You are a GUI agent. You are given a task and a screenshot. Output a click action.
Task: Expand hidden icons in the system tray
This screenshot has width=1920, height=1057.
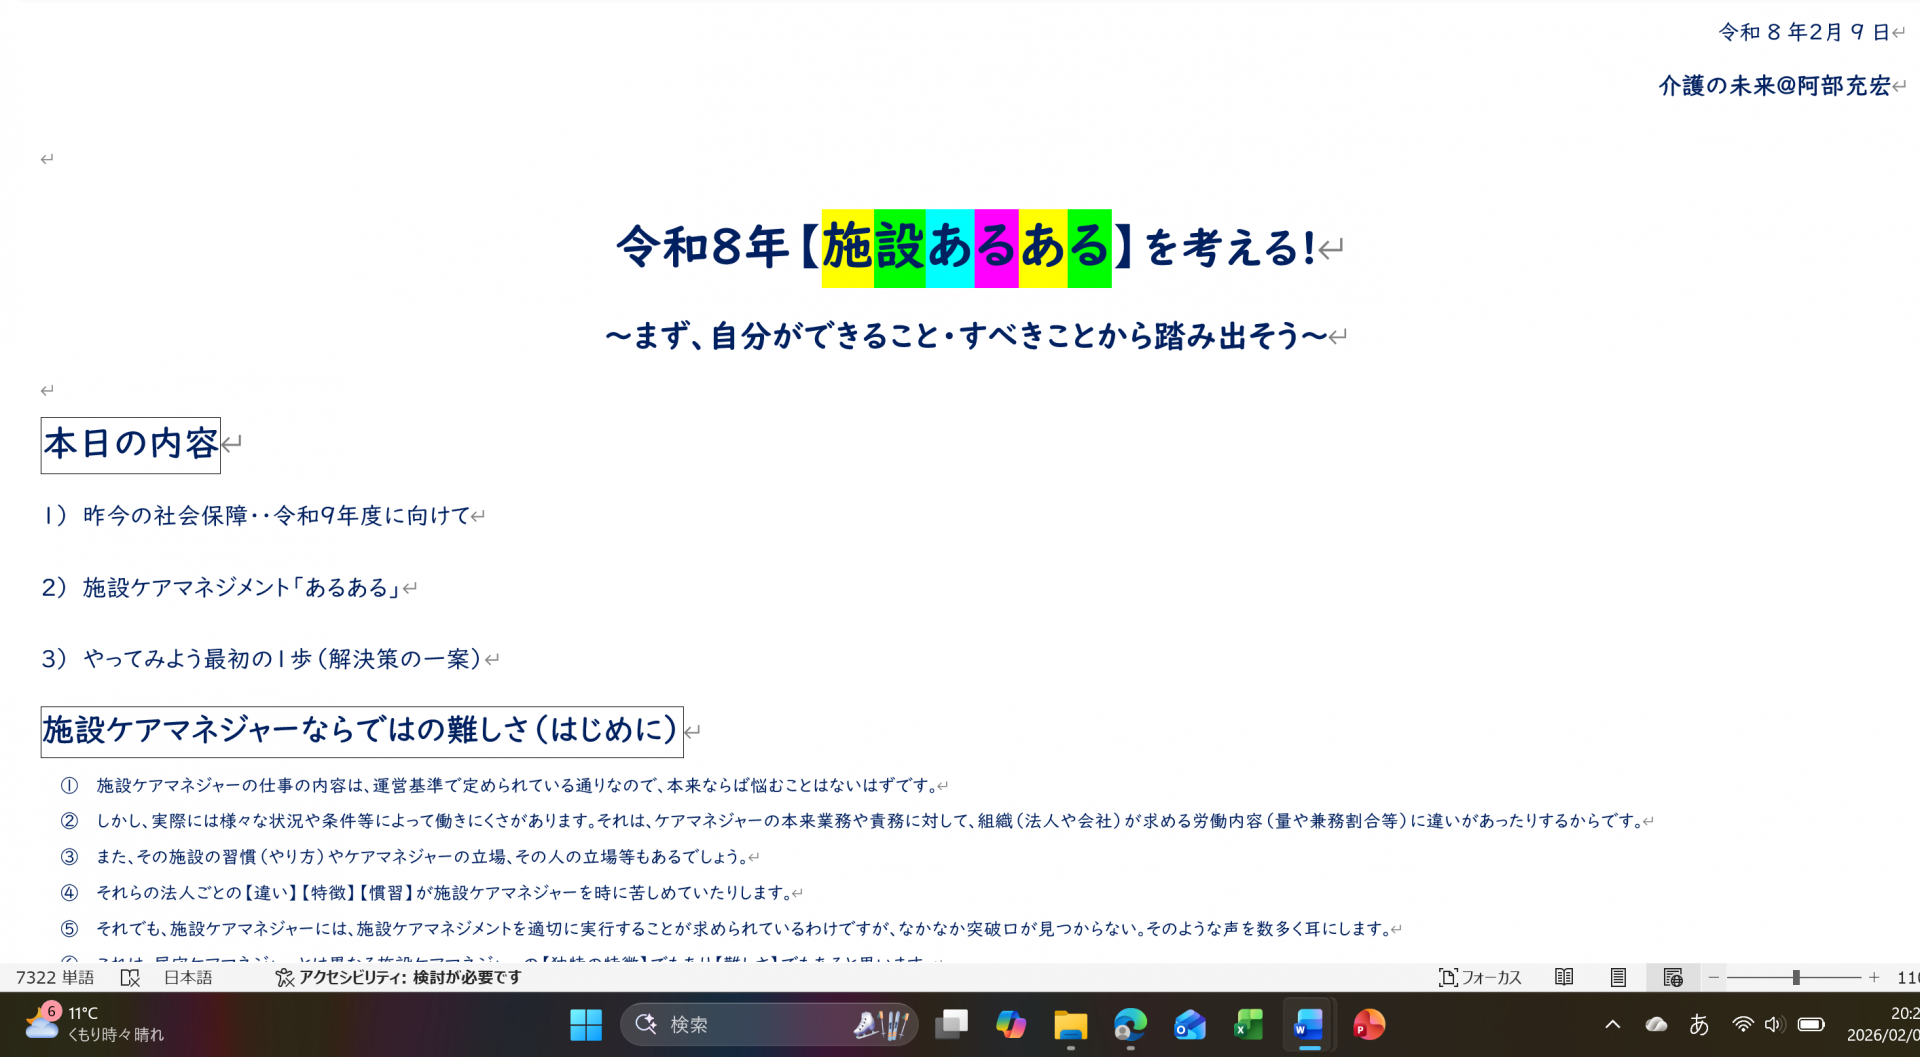[x=1612, y=1024]
